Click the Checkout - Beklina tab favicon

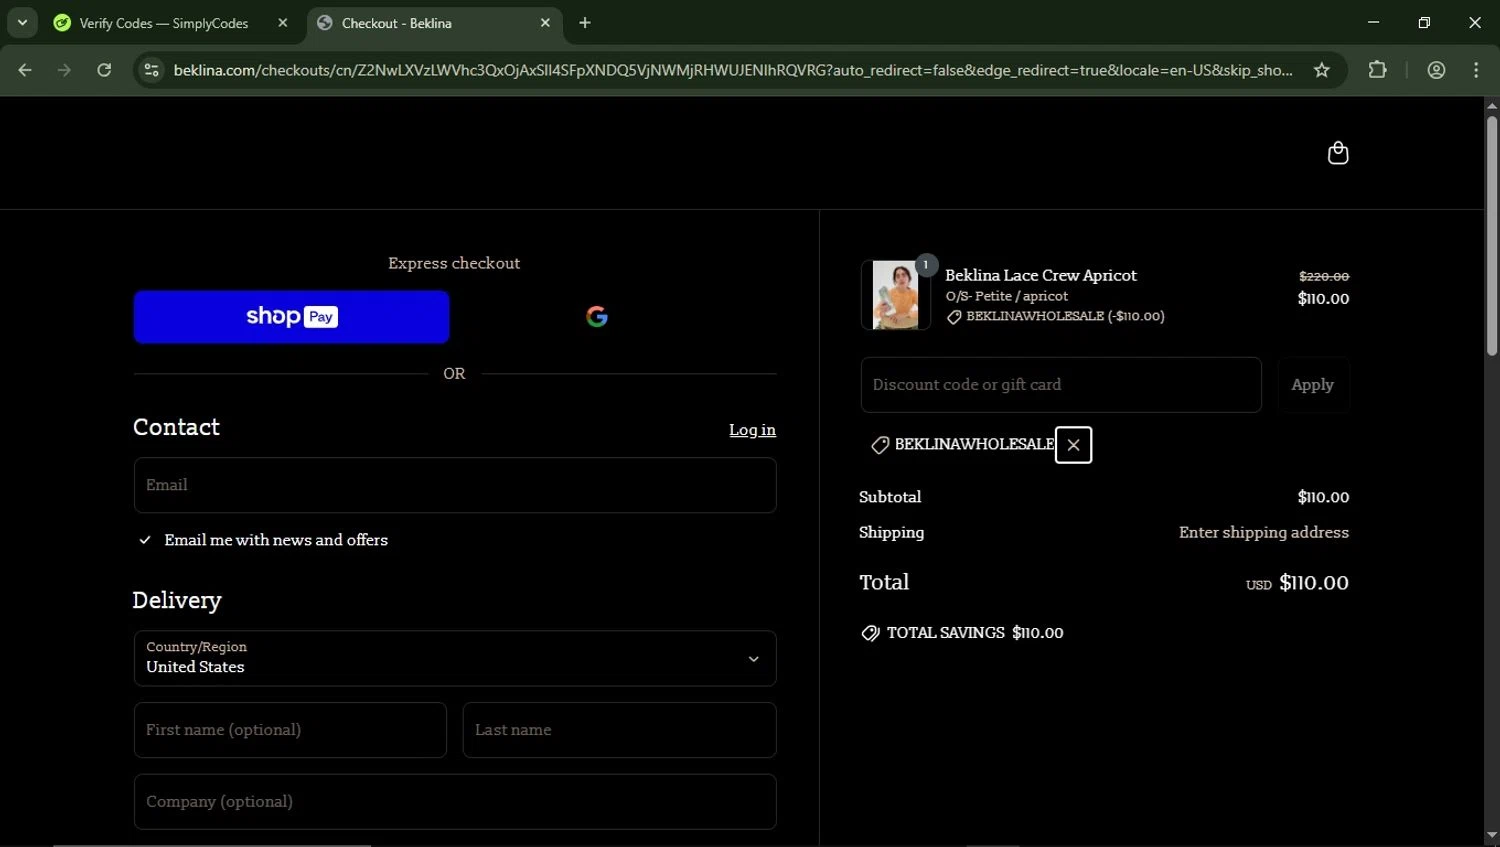325,23
